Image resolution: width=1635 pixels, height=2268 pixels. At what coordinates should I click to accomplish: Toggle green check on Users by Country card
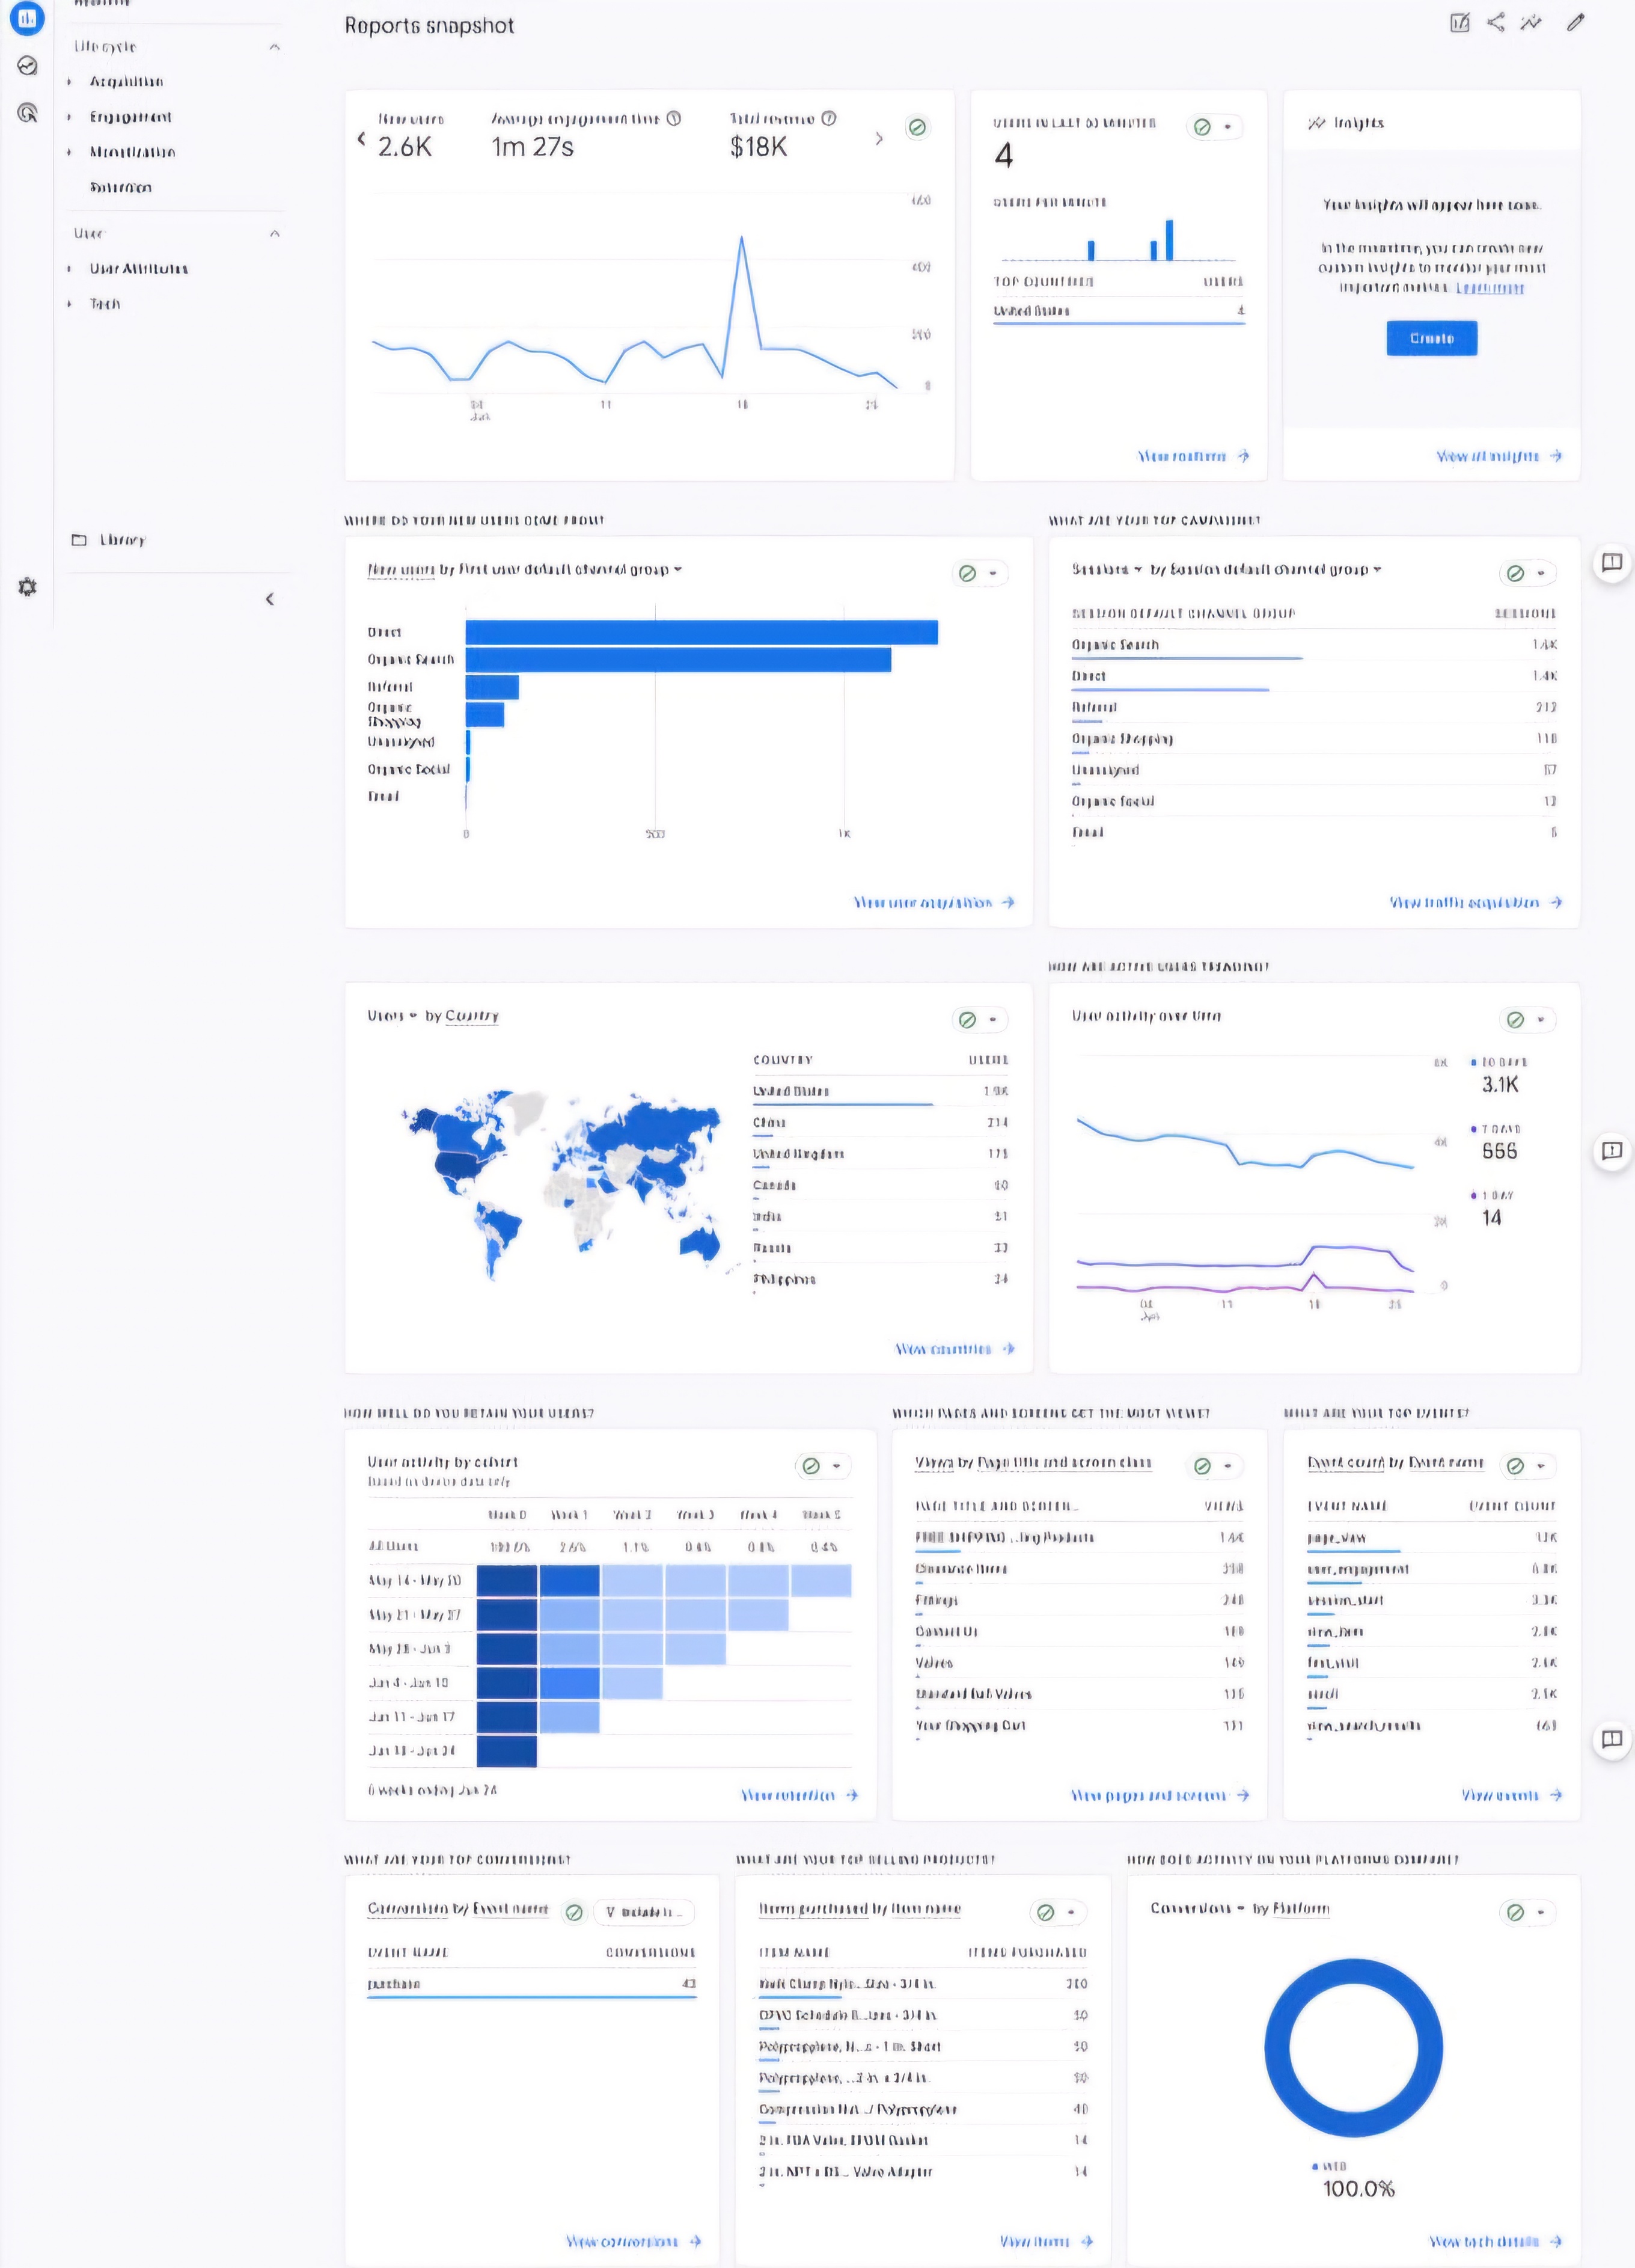click(x=967, y=1020)
